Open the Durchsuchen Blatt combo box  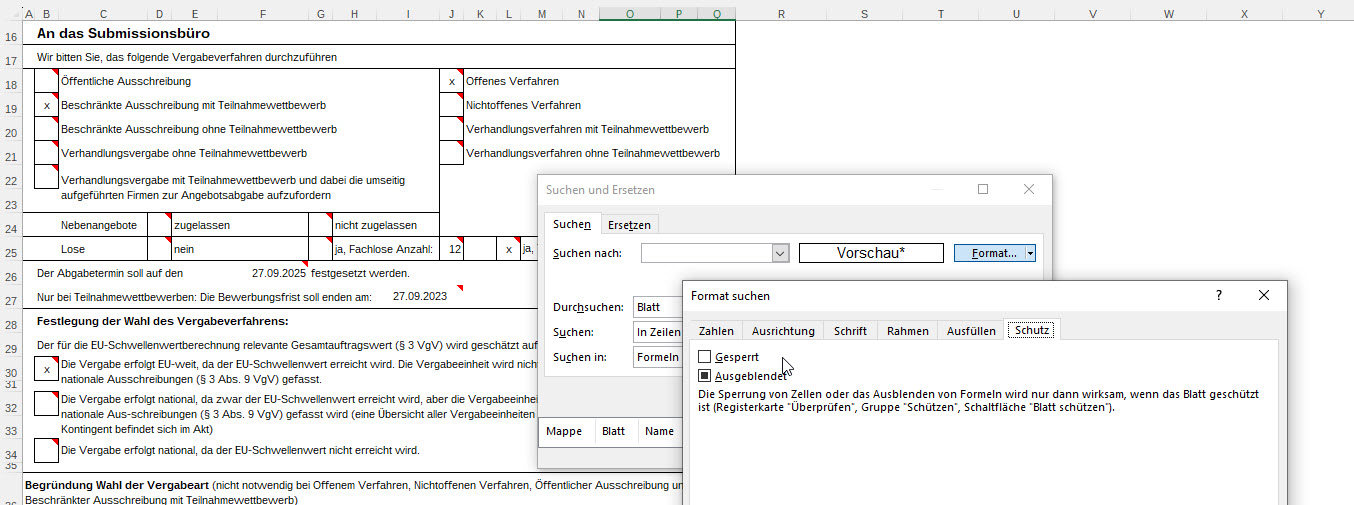coord(656,307)
